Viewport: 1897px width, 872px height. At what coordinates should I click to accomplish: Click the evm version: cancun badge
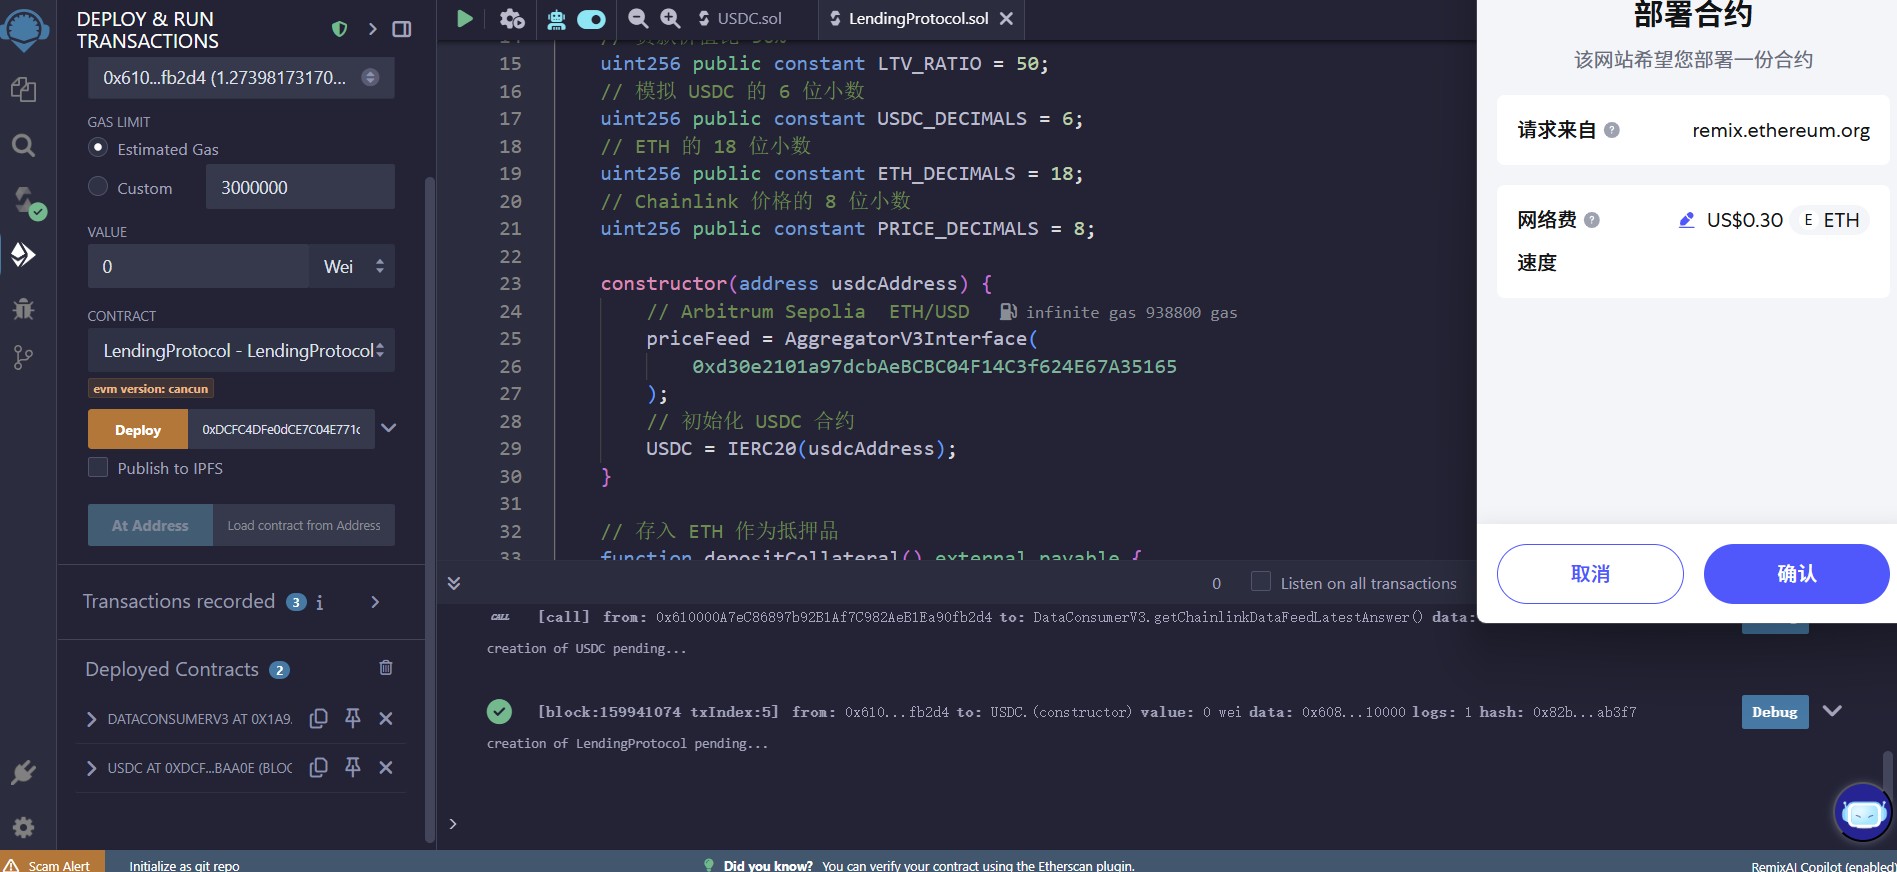[x=151, y=389]
